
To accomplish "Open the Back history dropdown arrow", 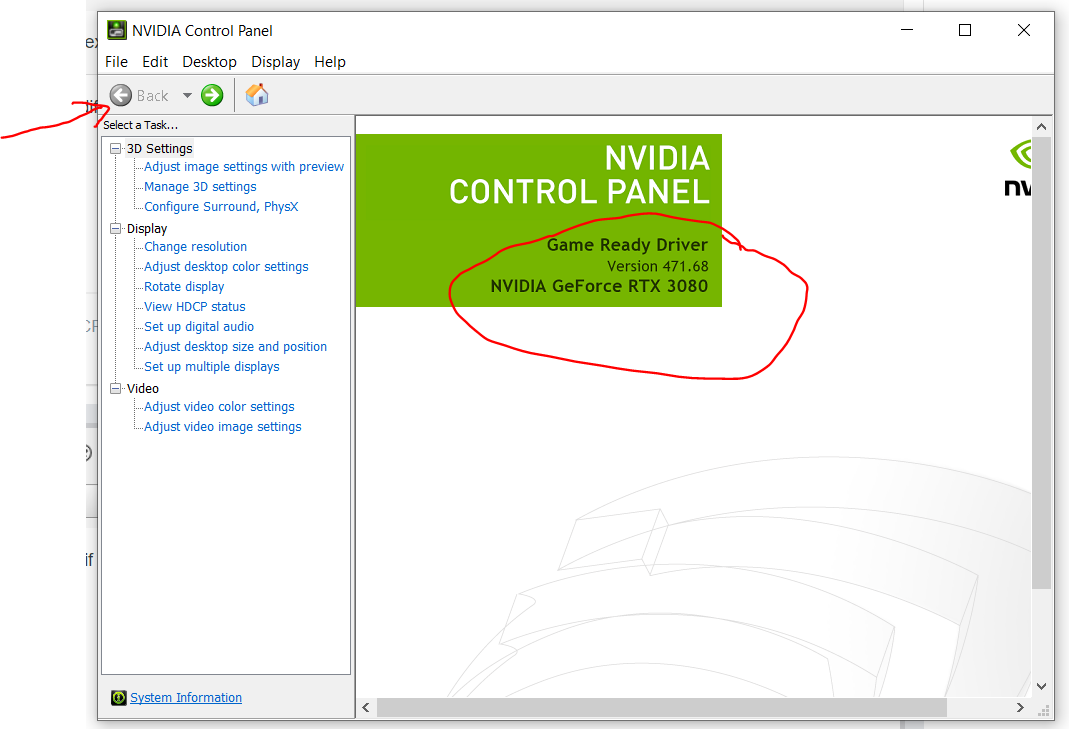I will [187, 95].
